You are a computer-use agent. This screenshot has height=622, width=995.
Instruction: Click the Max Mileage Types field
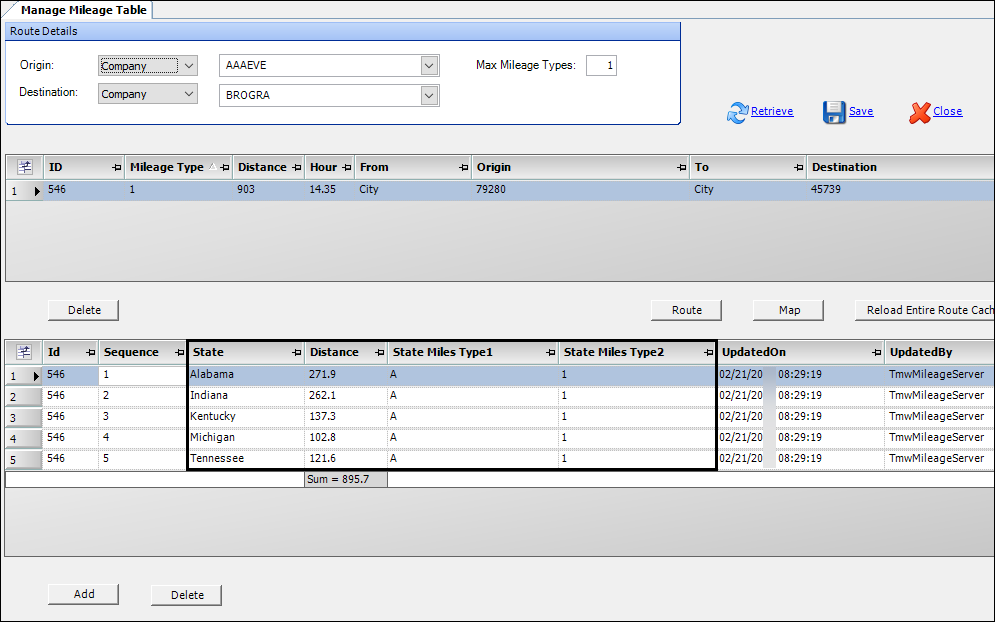(601, 66)
